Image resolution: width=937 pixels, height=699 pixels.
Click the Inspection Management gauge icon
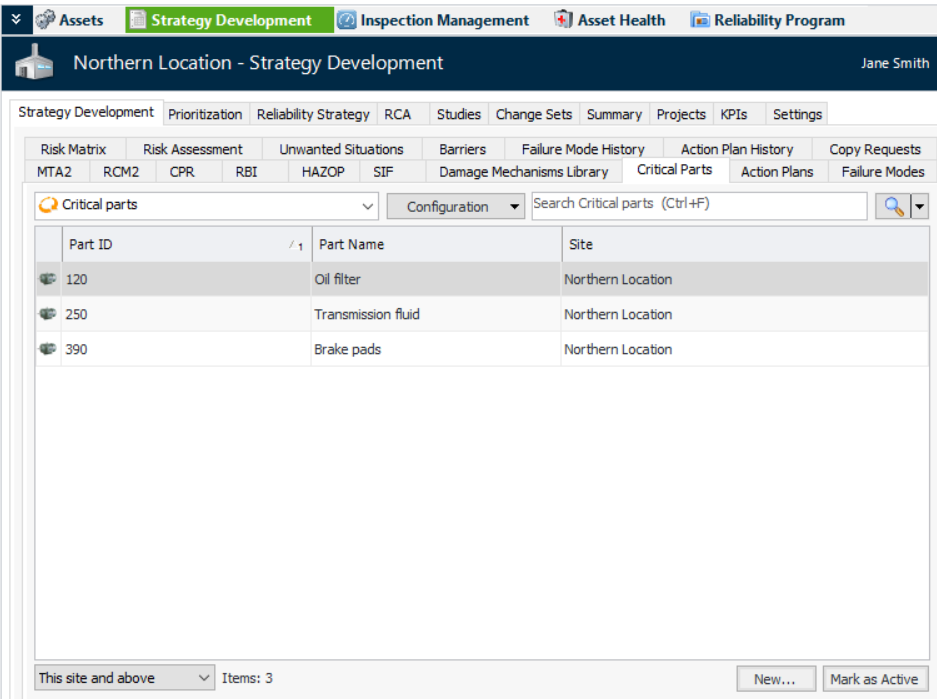(347, 20)
